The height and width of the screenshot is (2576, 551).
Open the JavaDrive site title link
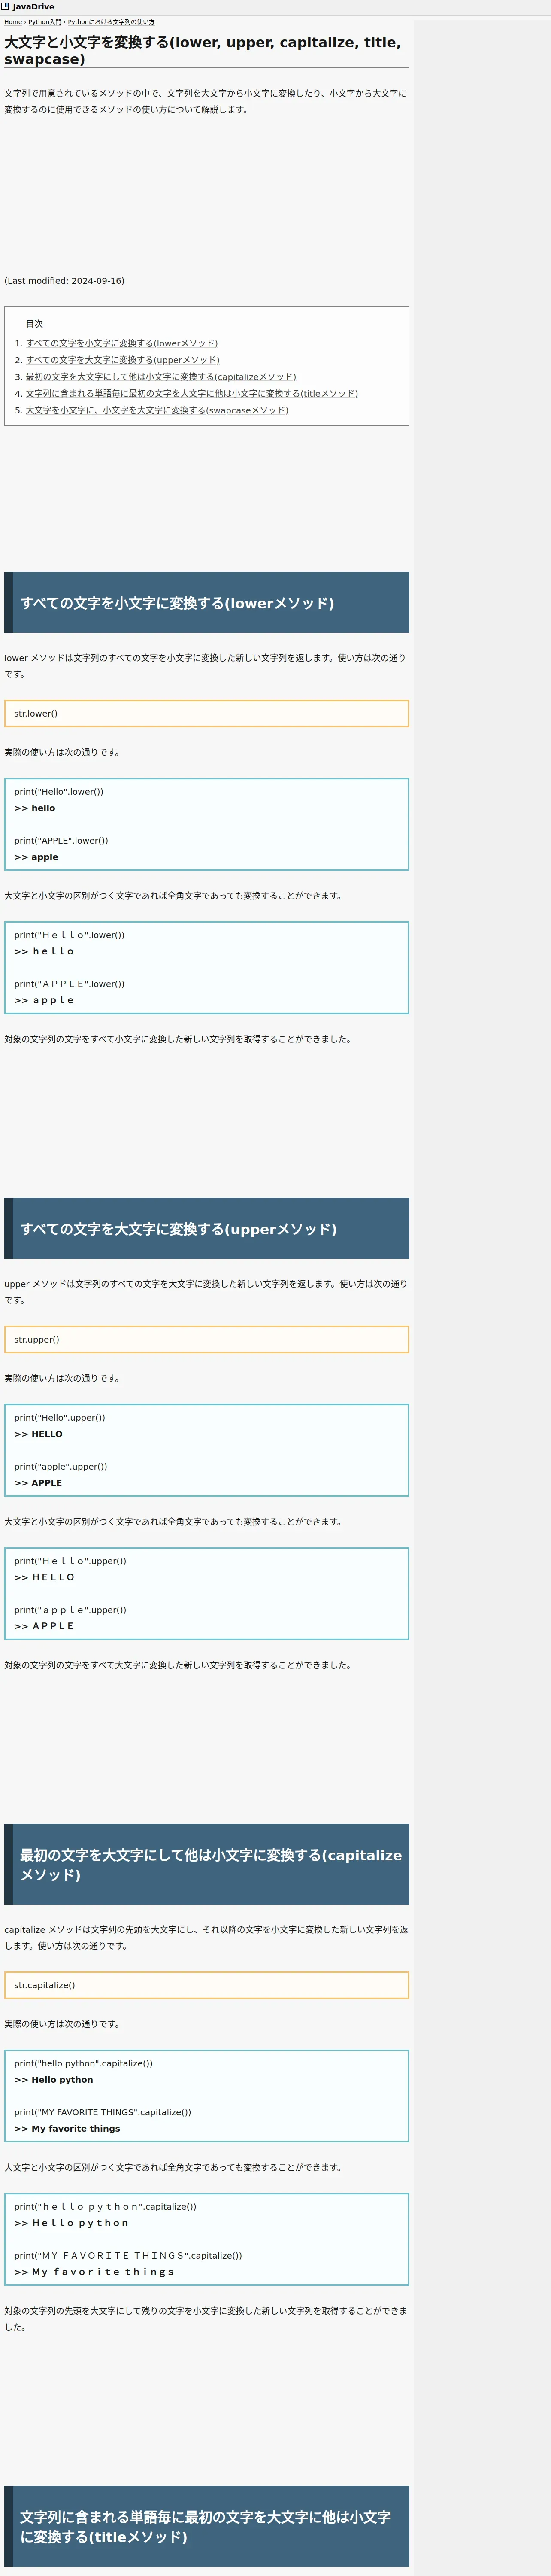tap(34, 7)
